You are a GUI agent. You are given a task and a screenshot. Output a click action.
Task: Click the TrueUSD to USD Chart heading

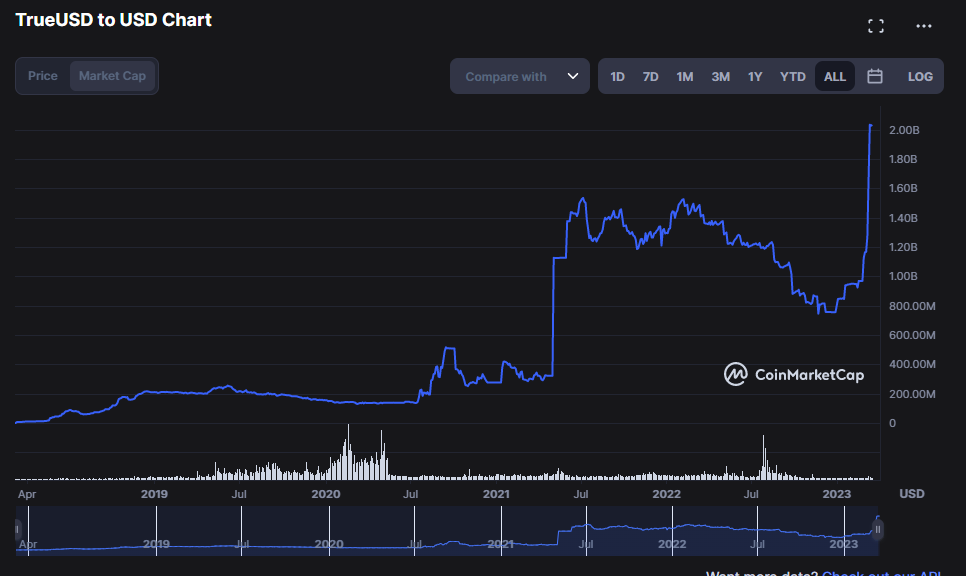click(113, 20)
